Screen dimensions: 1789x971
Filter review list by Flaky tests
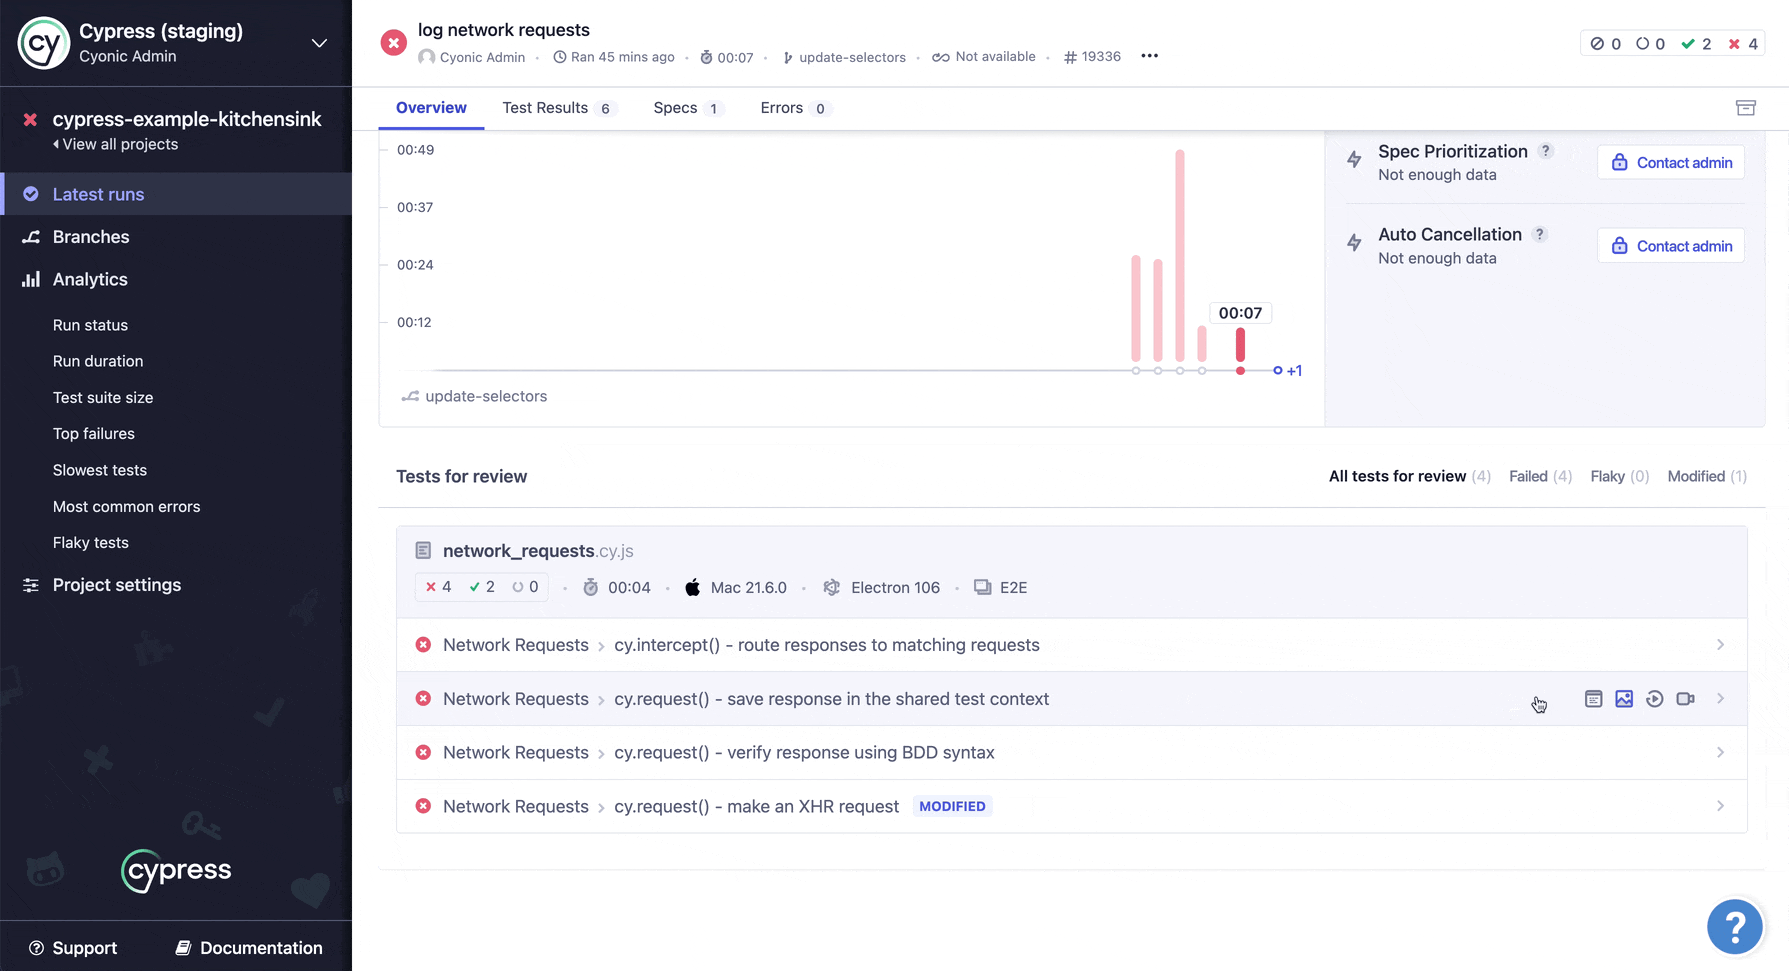tap(1619, 476)
